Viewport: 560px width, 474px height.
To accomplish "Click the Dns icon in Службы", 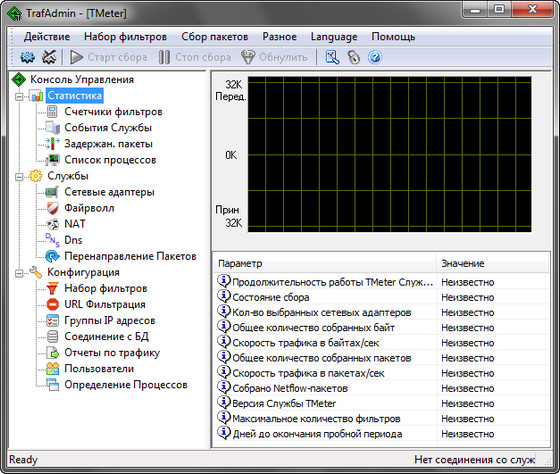I will click(x=53, y=240).
